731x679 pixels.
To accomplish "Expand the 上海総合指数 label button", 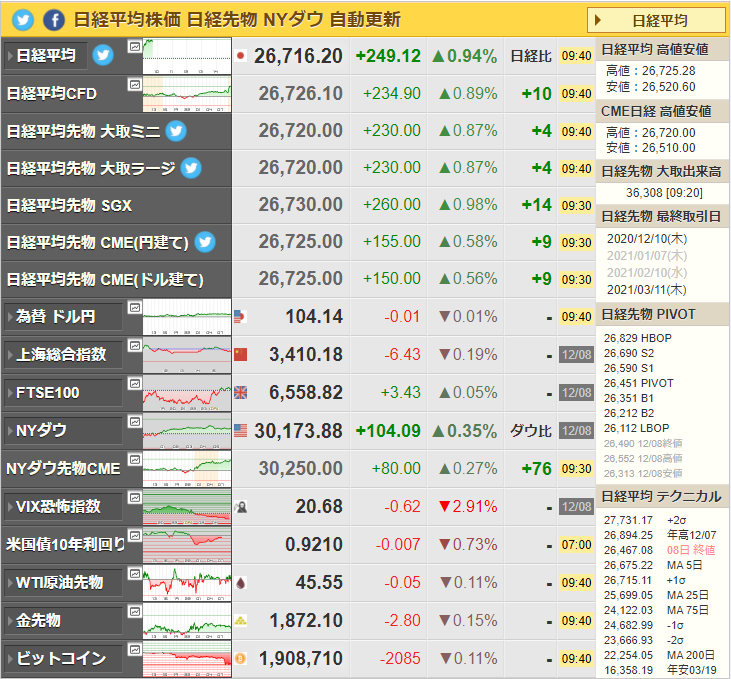I will click(x=63, y=354).
